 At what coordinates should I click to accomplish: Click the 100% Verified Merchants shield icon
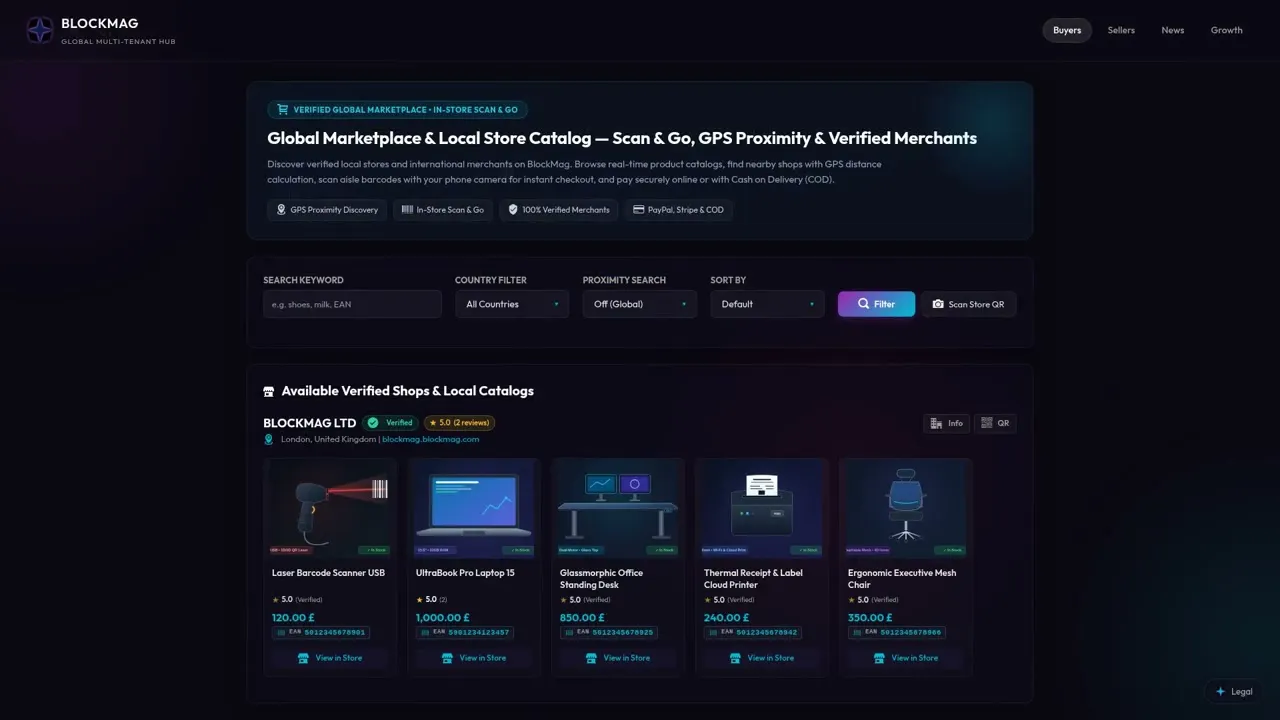(513, 210)
